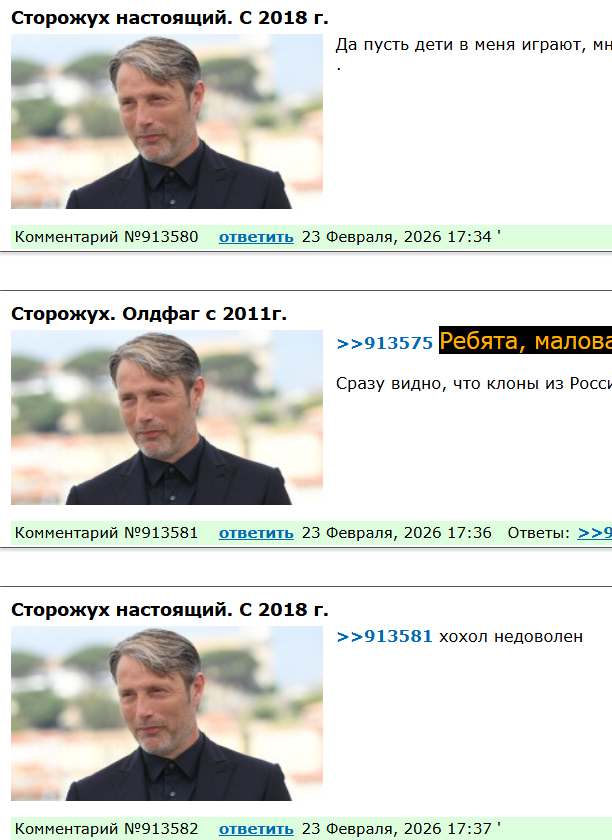
Task: Open the avatar image in comment №913581
Action: pos(167,417)
